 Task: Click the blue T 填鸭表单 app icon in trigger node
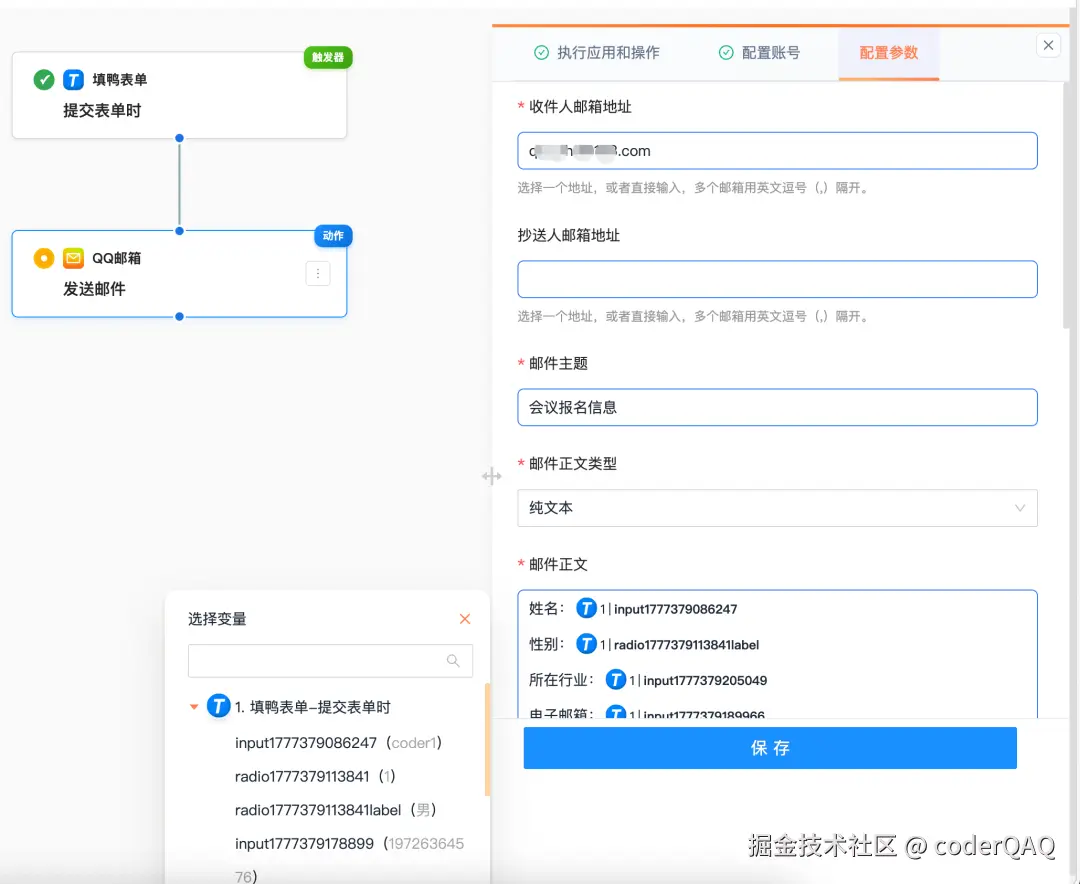pyautogui.click(x=73, y=80)
